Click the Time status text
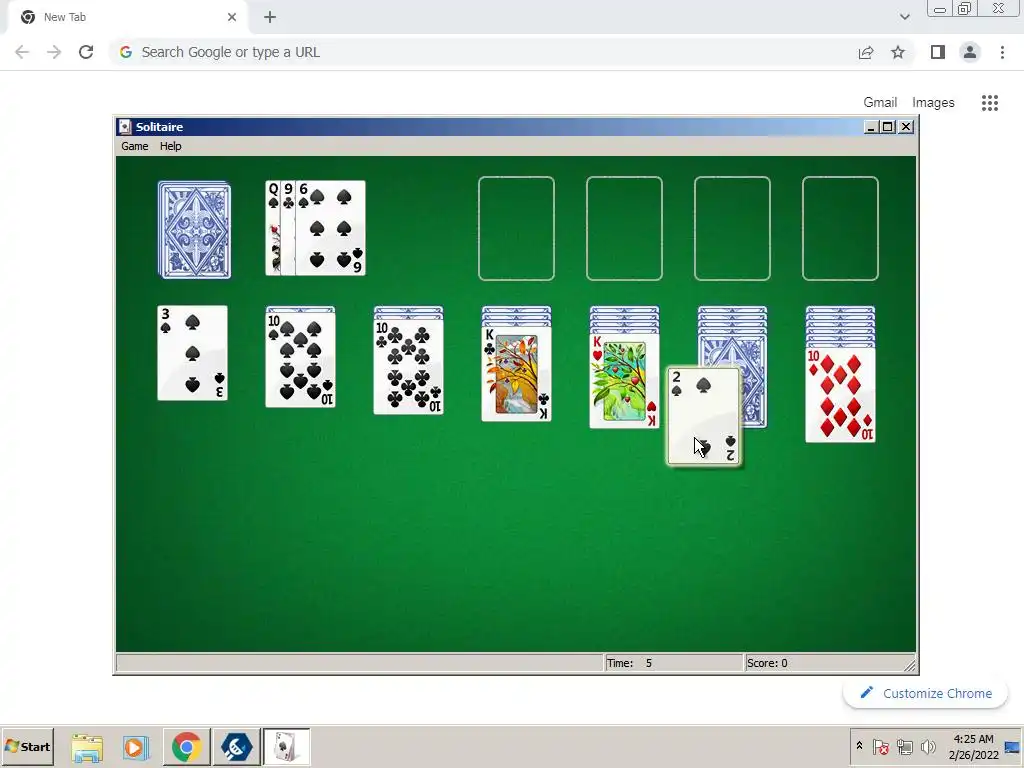Viewport: 1024px width, 768px height. [x=630, y=663]
